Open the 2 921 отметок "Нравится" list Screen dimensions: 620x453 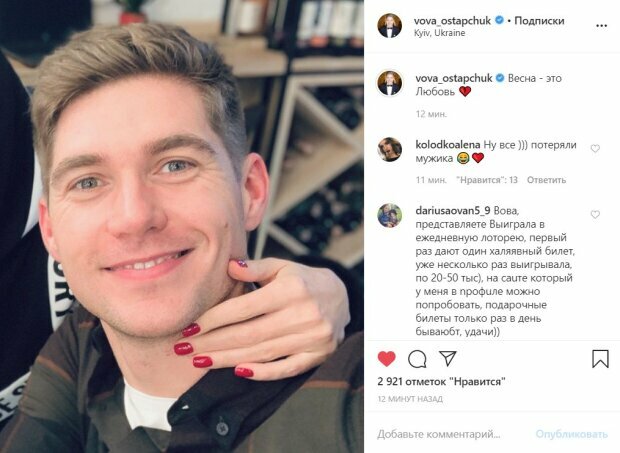pos(441,381)
